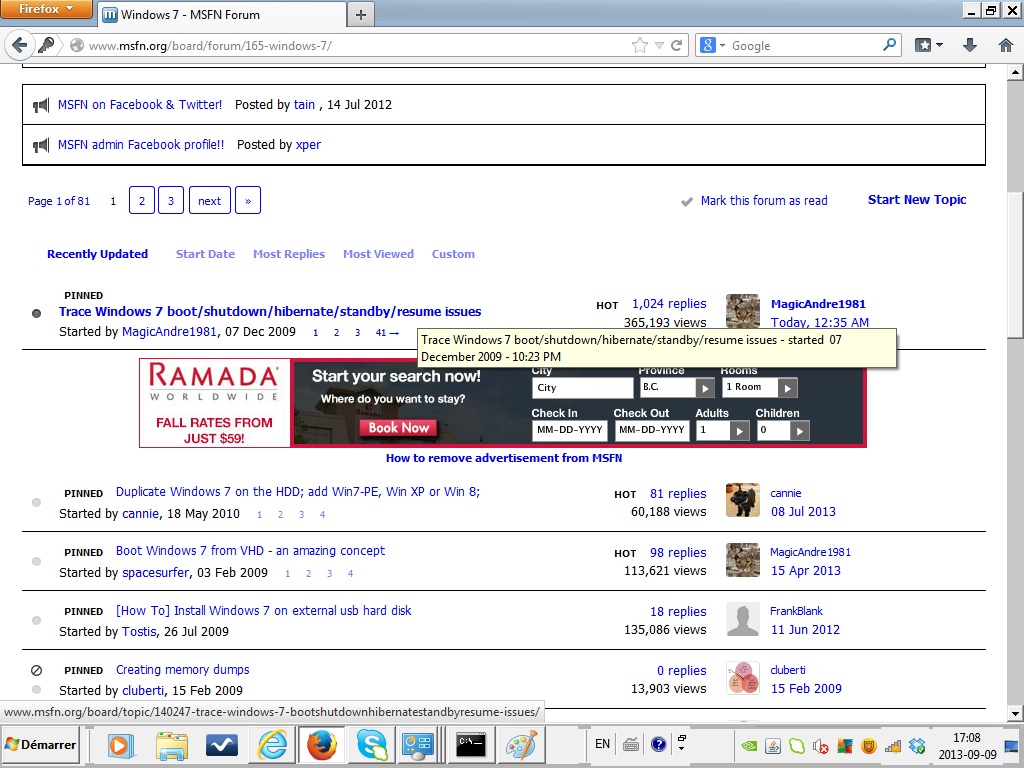Launch Windows Media Player from the taskbar

pos(120,745)
